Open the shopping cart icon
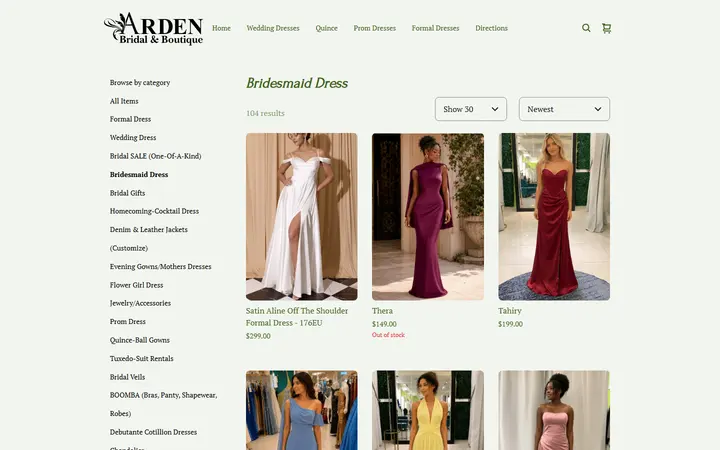 [607, 28]
